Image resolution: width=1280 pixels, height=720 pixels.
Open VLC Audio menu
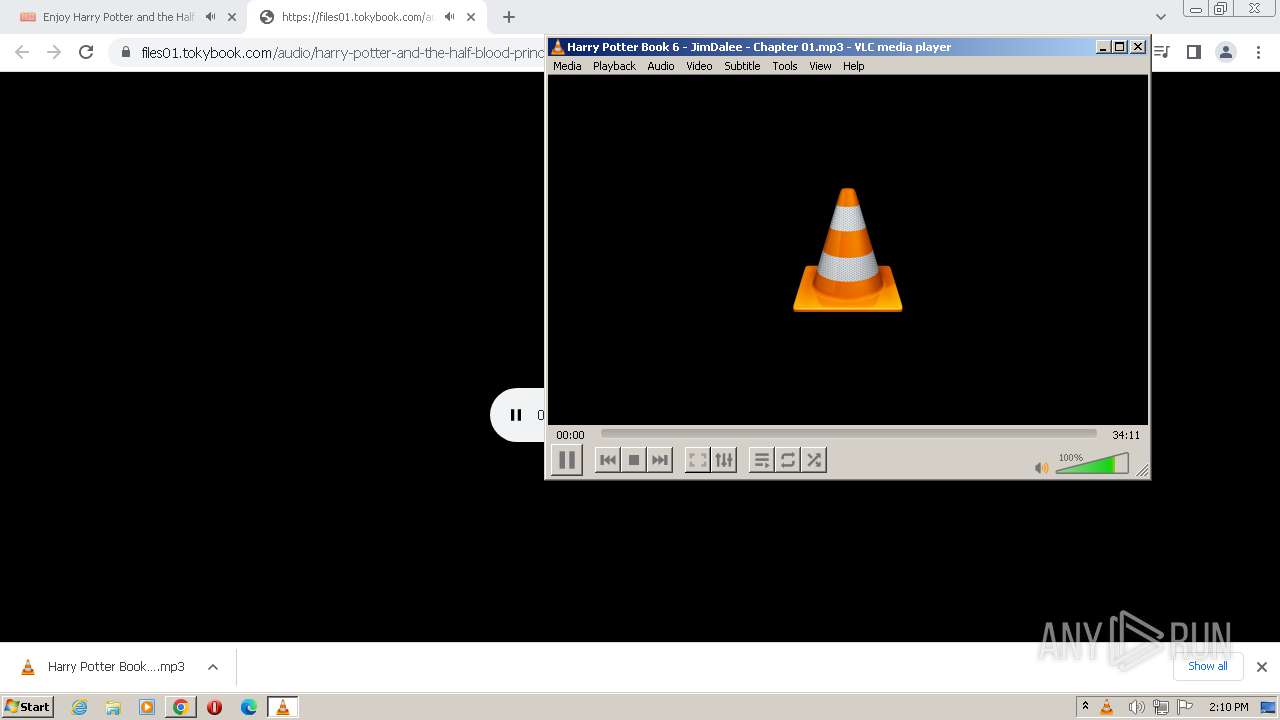tap(660, 66)
